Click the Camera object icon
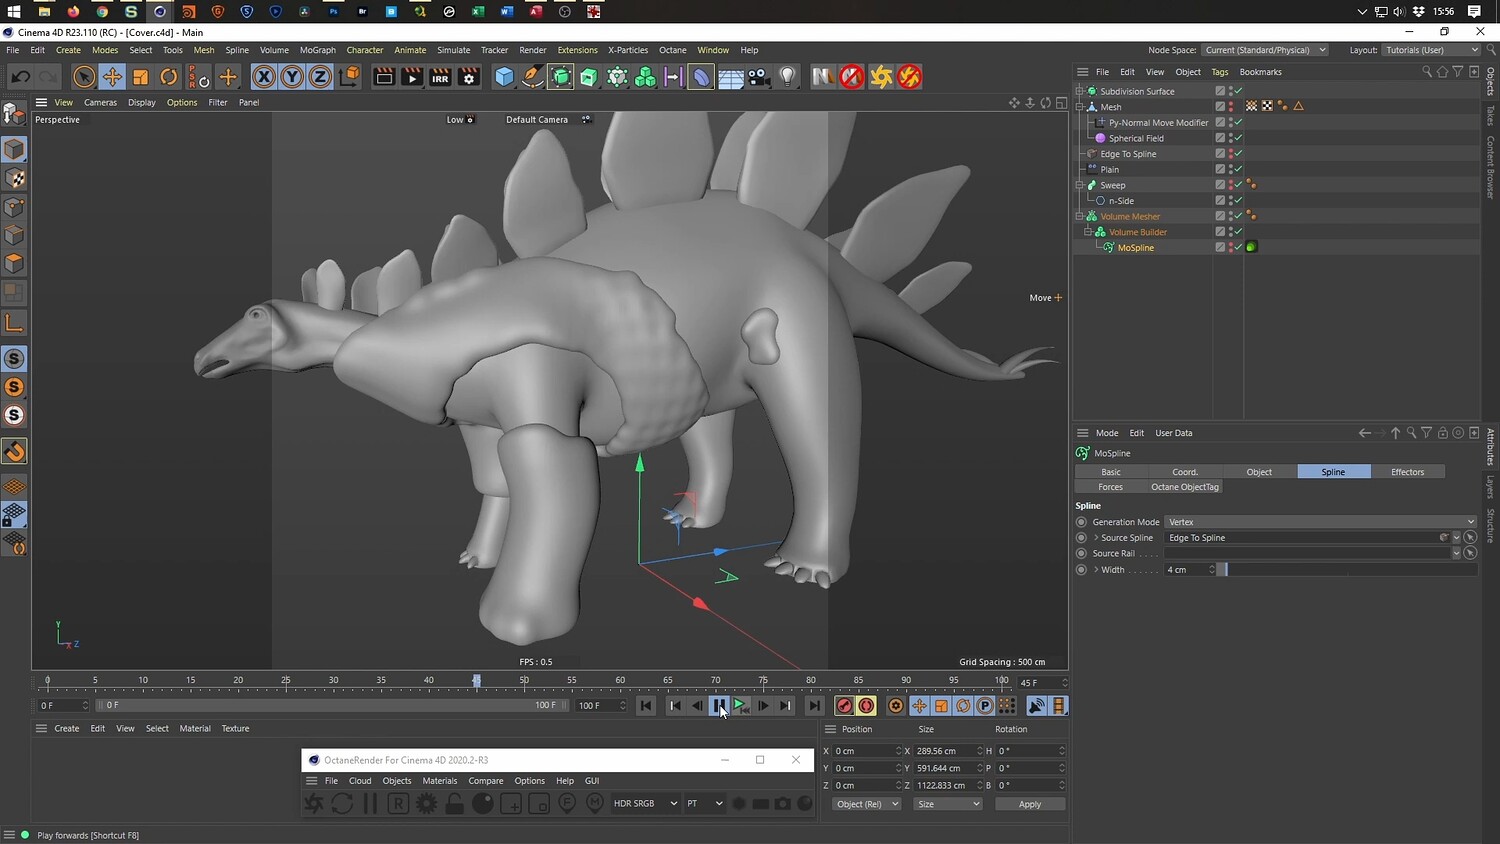This screenshot has width=1500, height=844. [759, 77]
